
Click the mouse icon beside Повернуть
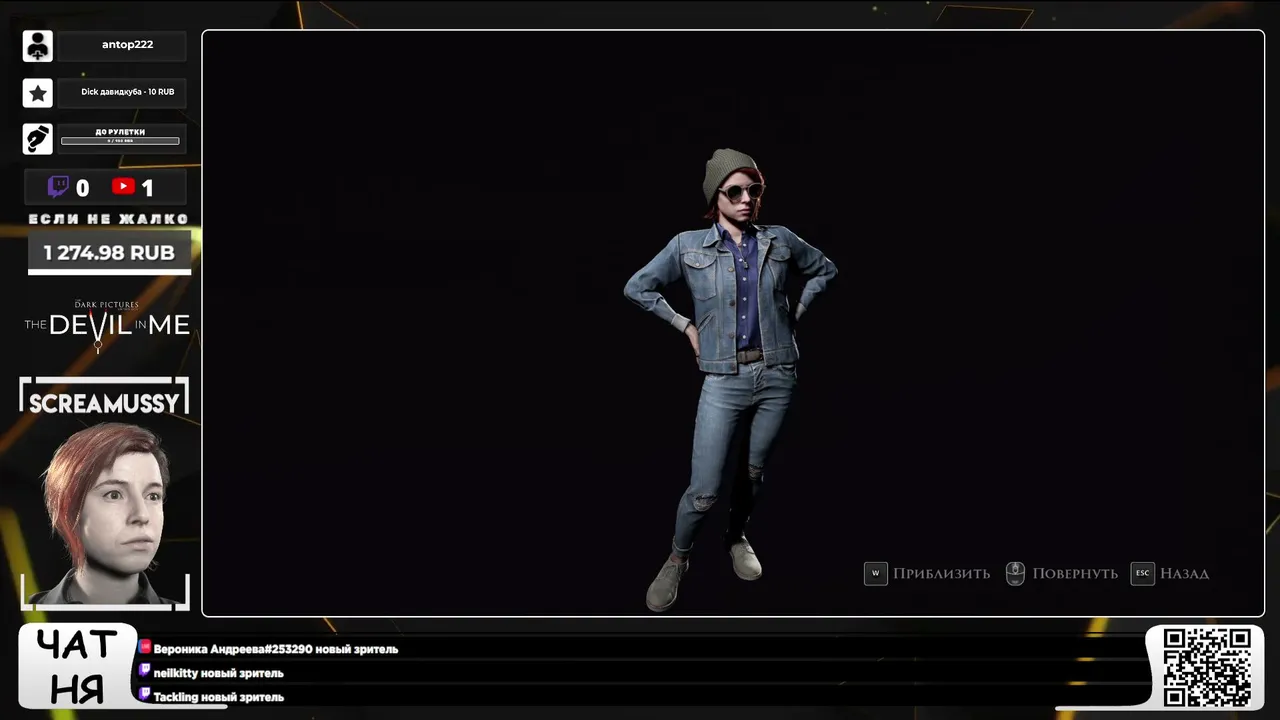tap(1015, 573)
